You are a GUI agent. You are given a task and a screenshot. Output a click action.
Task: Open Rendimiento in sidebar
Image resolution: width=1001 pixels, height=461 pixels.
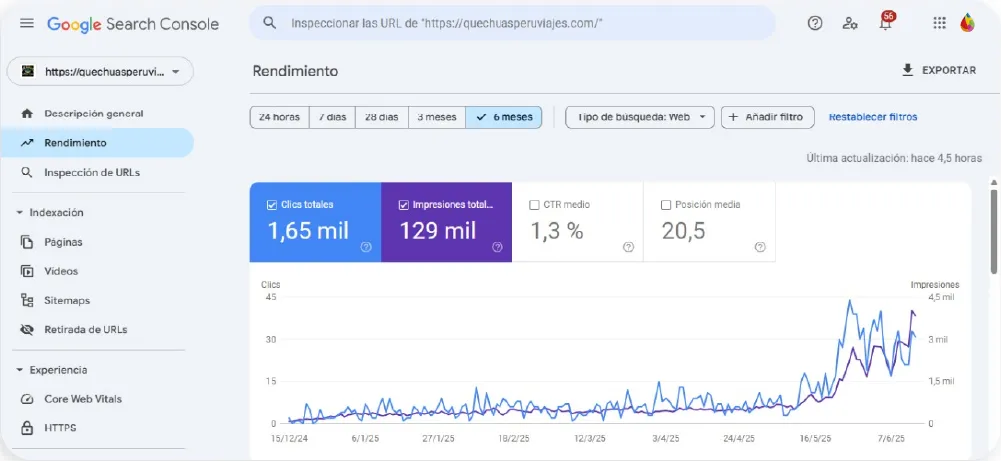point(97,143)
